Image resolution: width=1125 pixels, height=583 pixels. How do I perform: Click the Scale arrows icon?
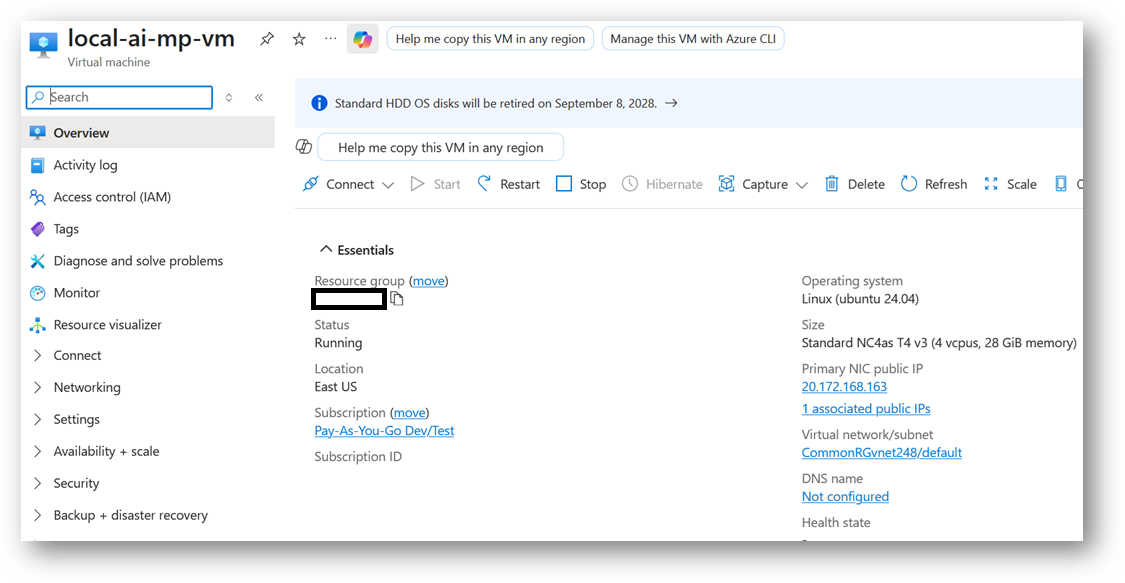(991, 184)
